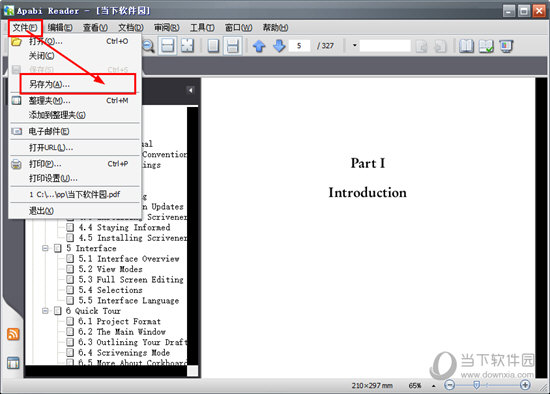Screen dimensions: 550x394
Task: Open zoom percent arrow next to 65%
Action: pos(434,386)
